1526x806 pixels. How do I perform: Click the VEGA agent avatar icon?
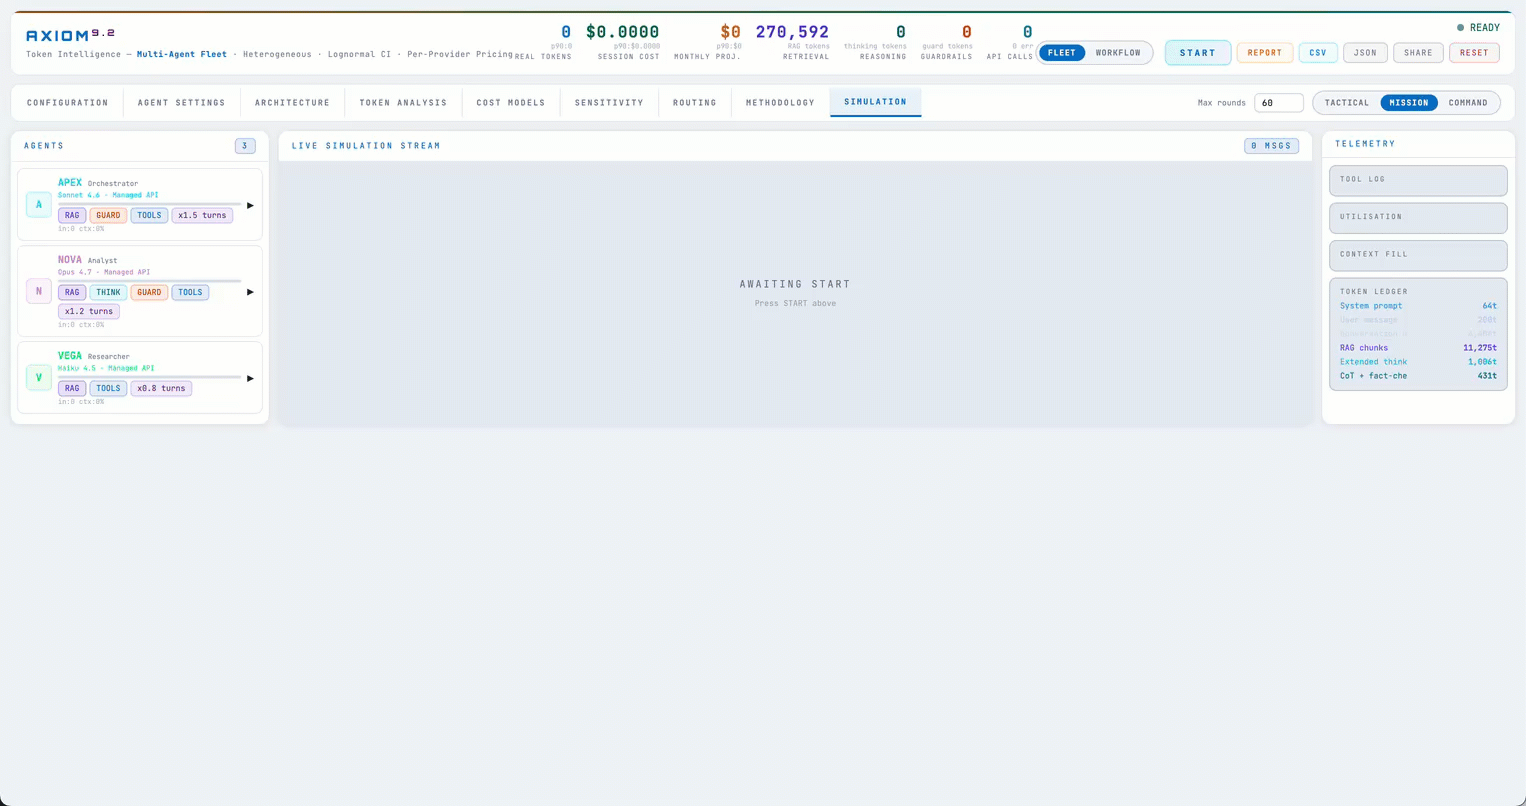click(x=39, y=378)
